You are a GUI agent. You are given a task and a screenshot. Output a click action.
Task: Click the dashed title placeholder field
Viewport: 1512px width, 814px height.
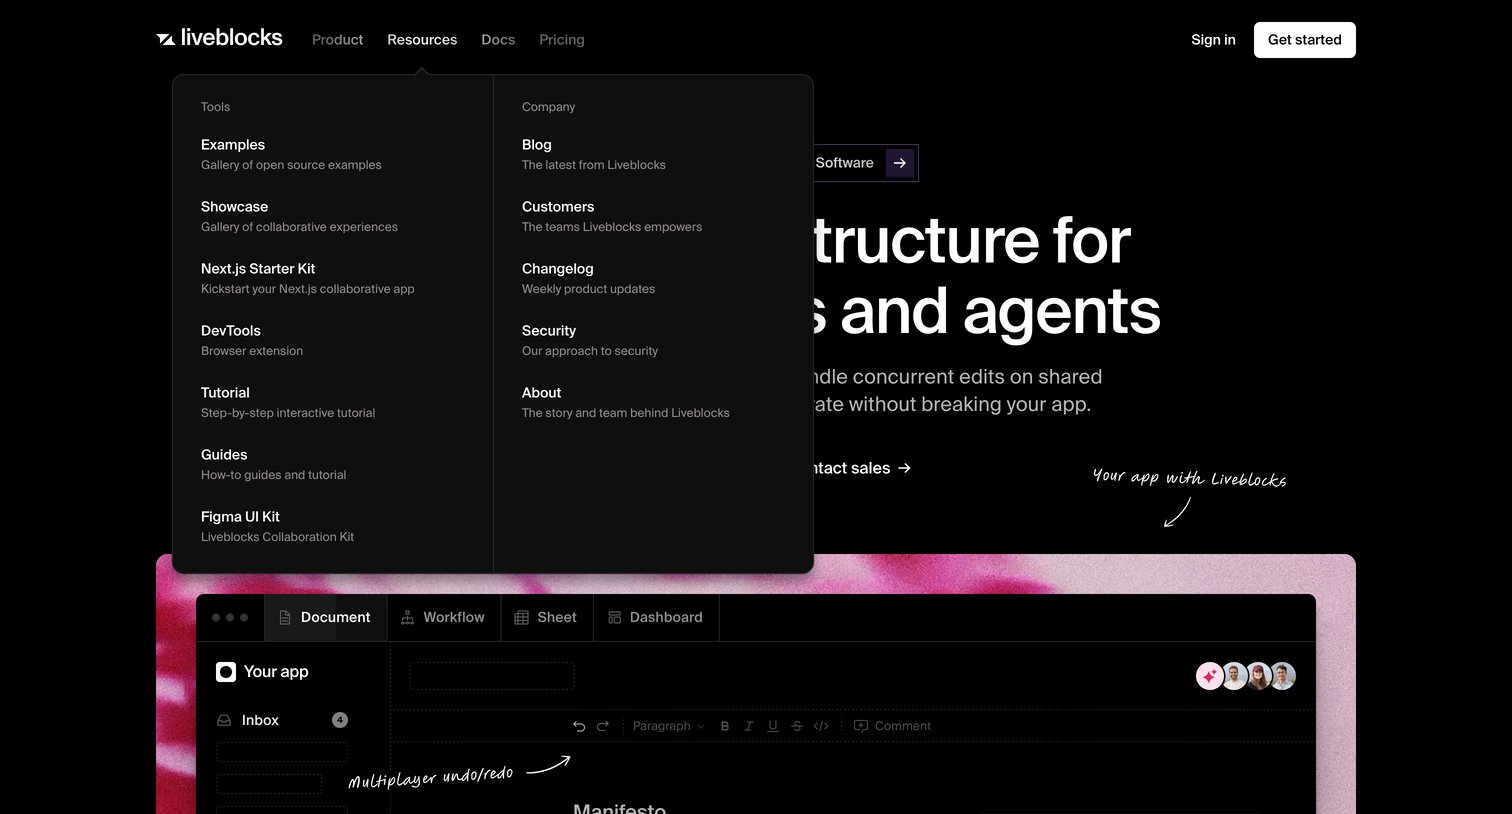[492, 676]
